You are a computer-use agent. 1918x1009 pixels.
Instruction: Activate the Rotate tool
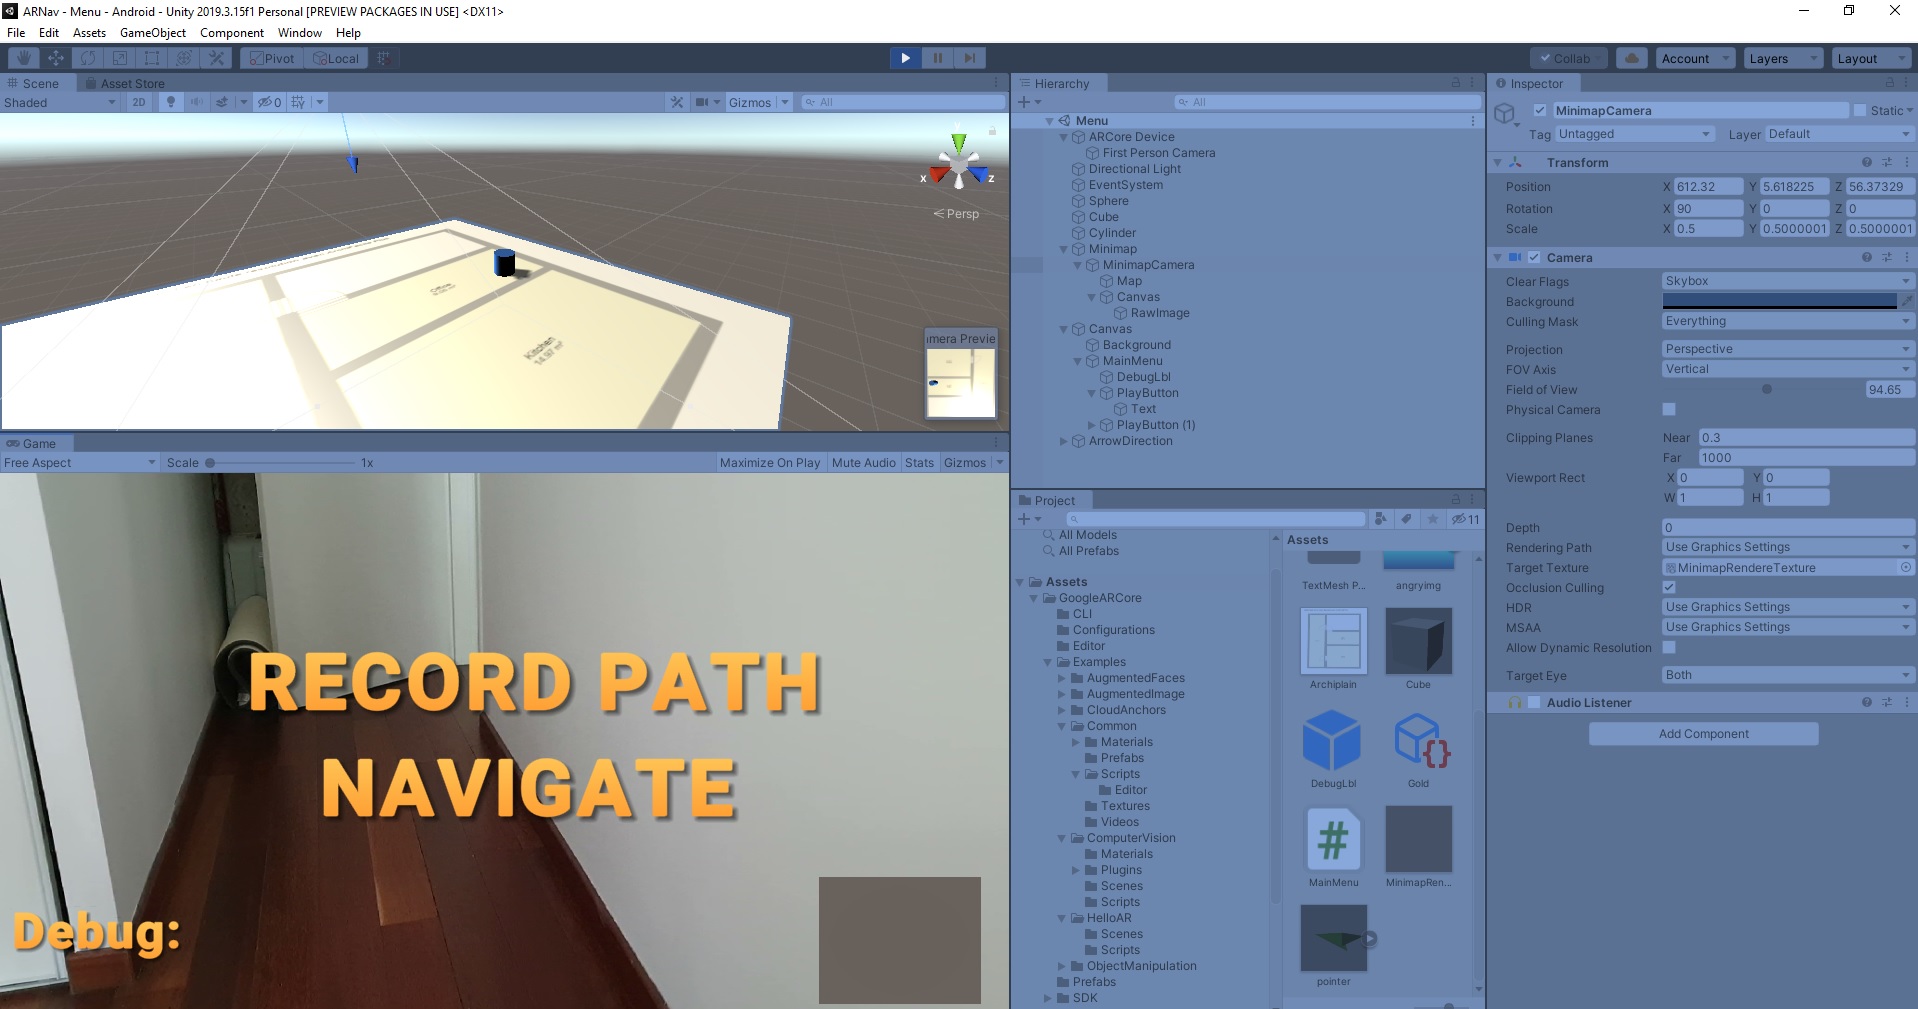coord(87,57)
